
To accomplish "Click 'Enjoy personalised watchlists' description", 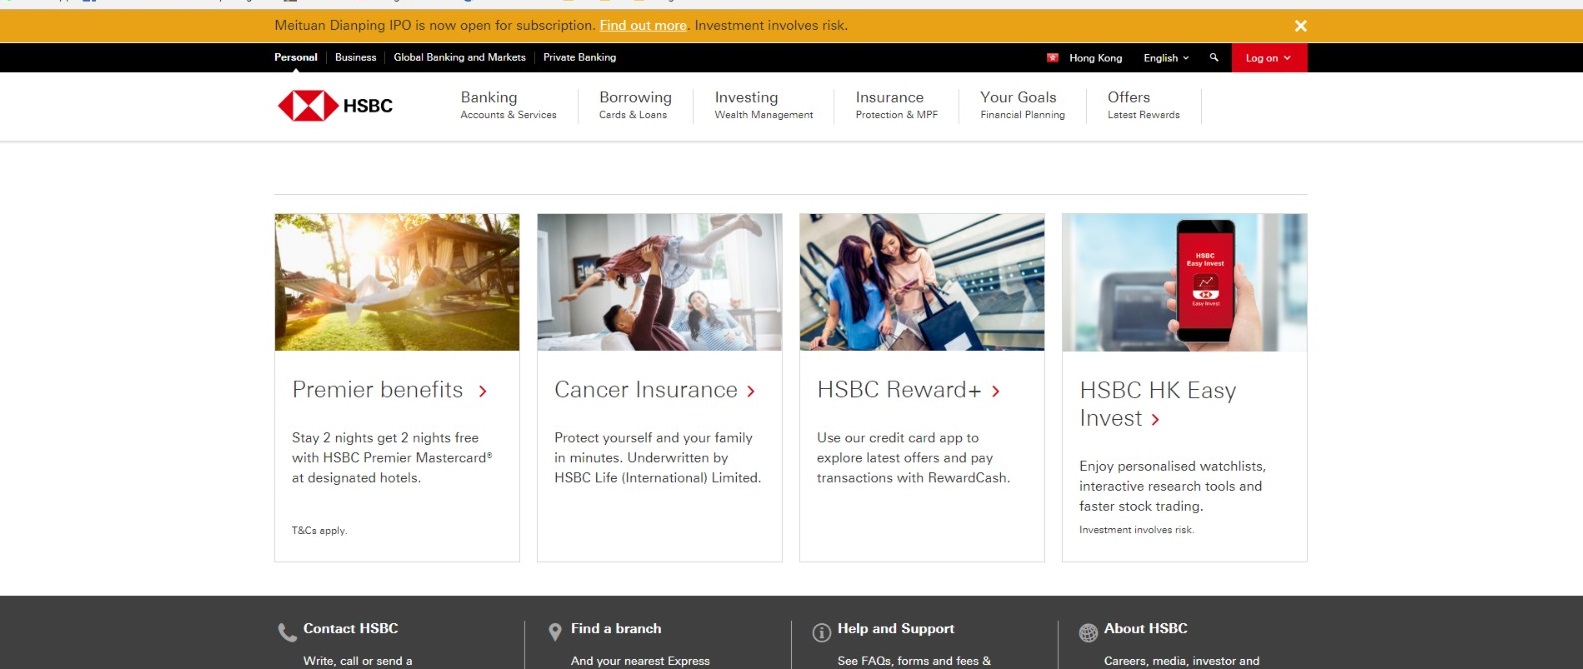I will [1172, 486].
